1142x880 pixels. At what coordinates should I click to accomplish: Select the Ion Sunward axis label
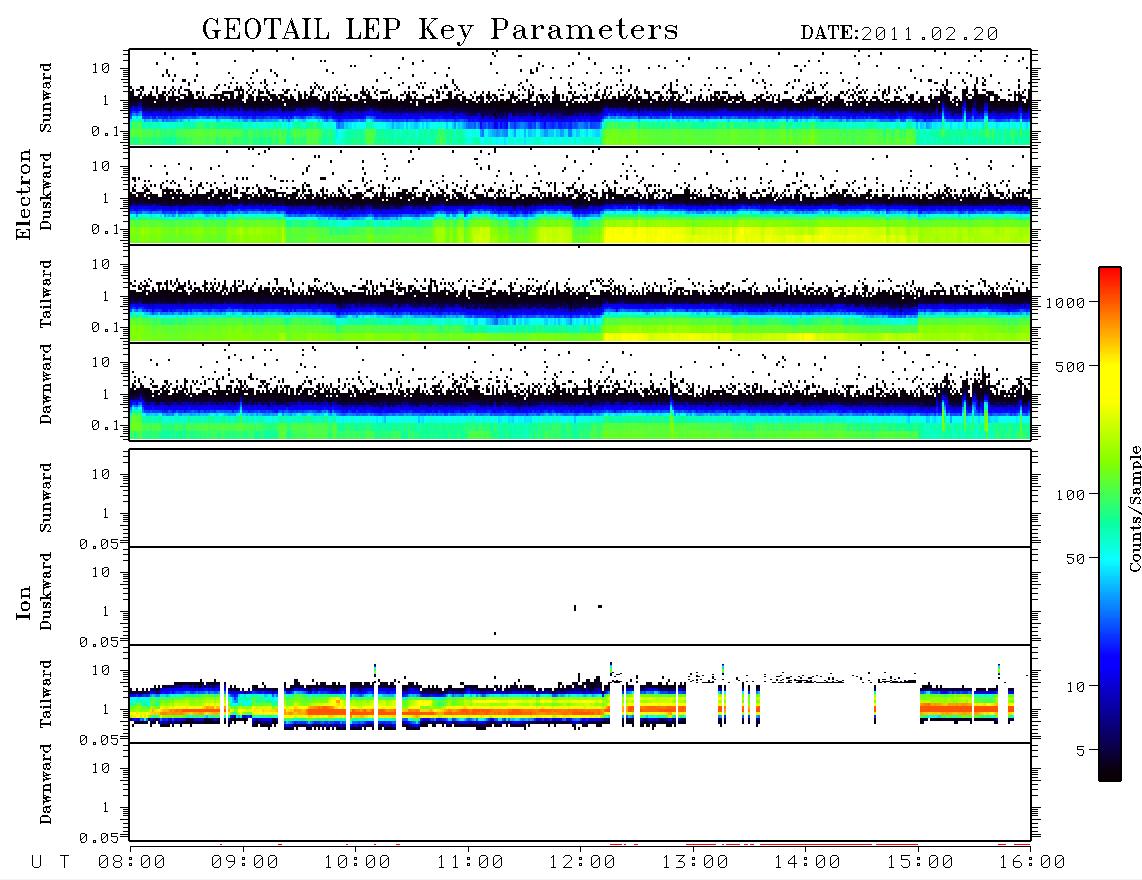click(46, 497)
